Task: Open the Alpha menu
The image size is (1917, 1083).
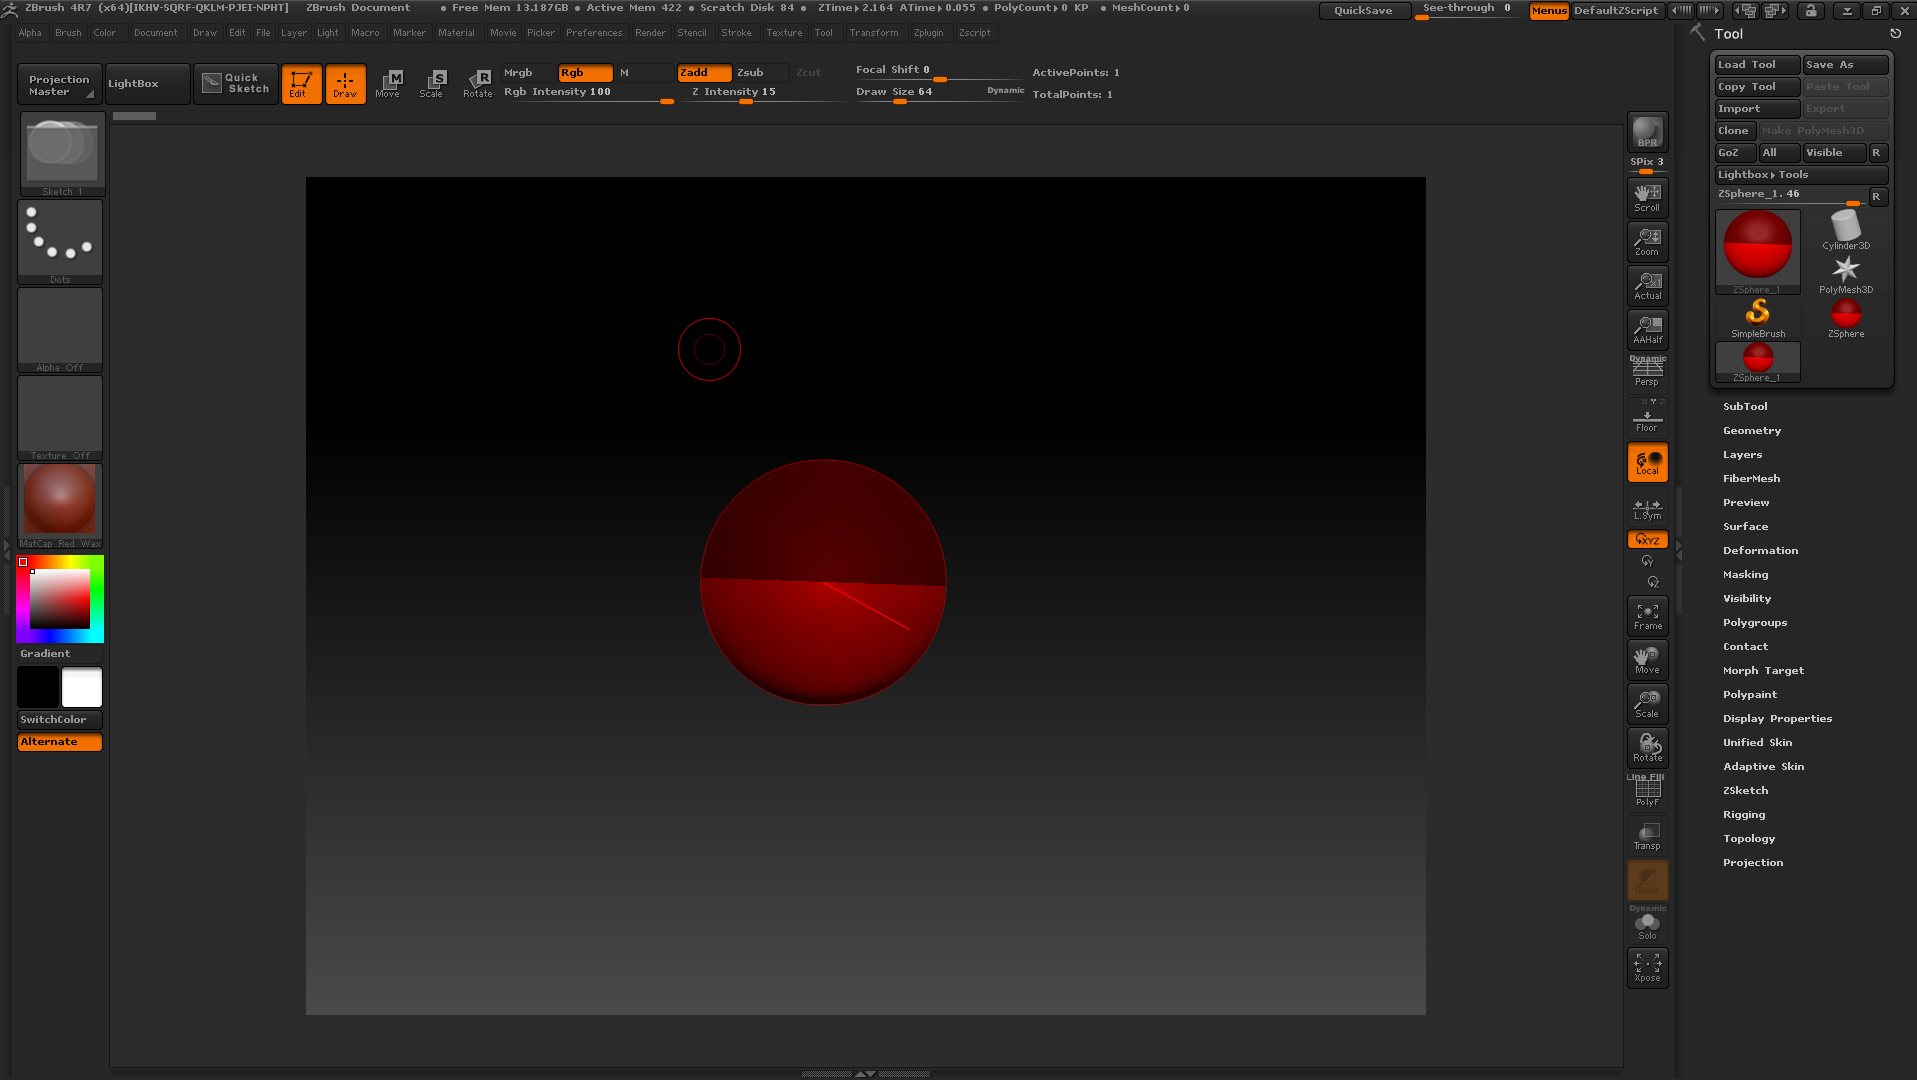Action: (x=30, y=33)
